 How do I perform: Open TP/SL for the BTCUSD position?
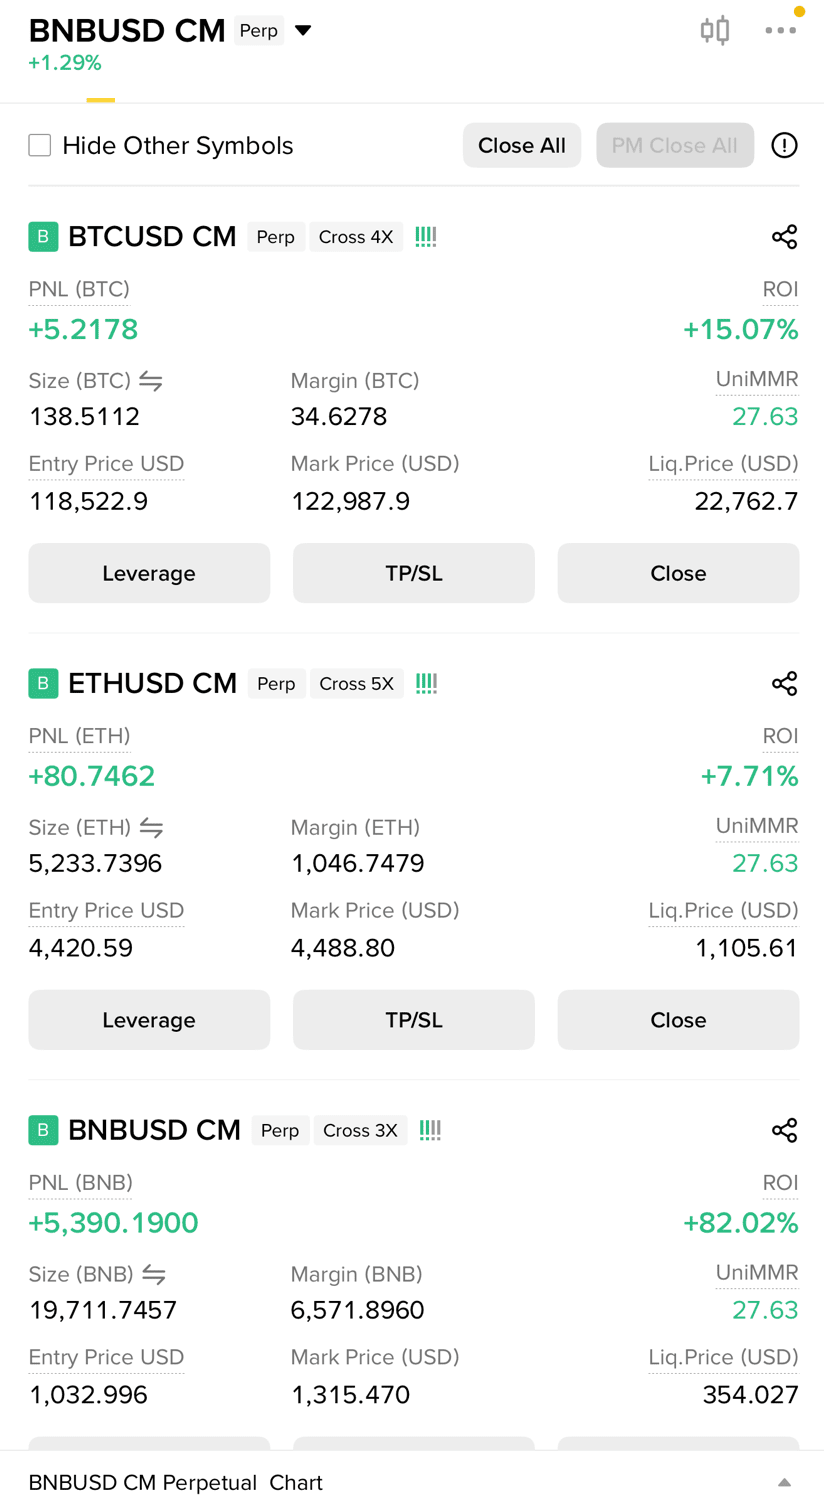coord(414,573)
